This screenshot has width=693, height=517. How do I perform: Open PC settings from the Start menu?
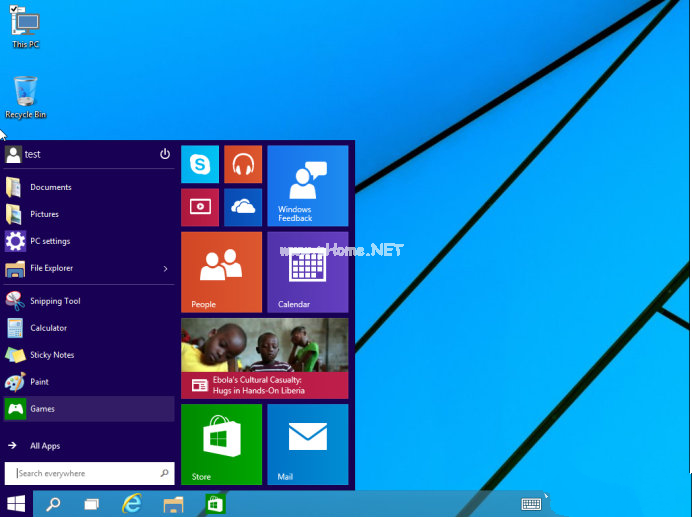(50, 241)
